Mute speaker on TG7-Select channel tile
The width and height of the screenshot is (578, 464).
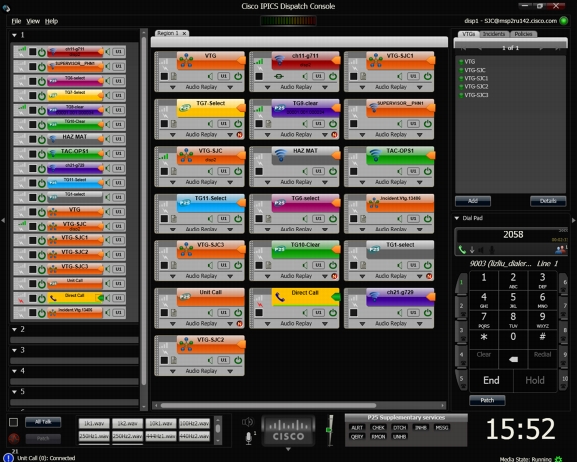(x=210, y=124)
